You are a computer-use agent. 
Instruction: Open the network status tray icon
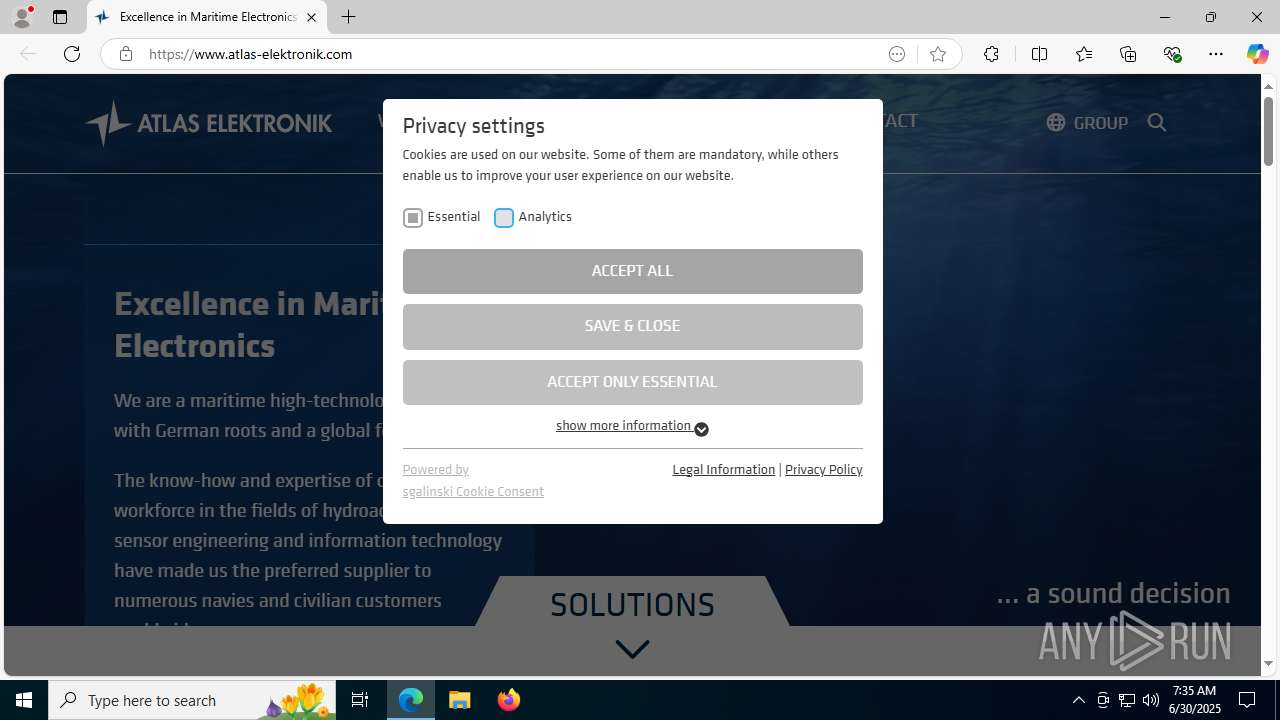[1127, 700]
